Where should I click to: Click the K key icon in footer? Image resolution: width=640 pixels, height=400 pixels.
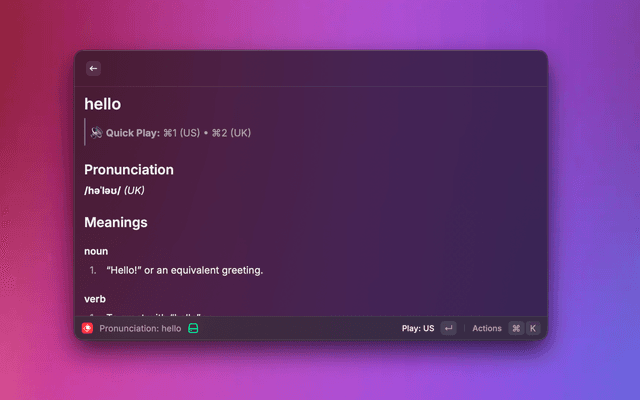click(533, 328)
